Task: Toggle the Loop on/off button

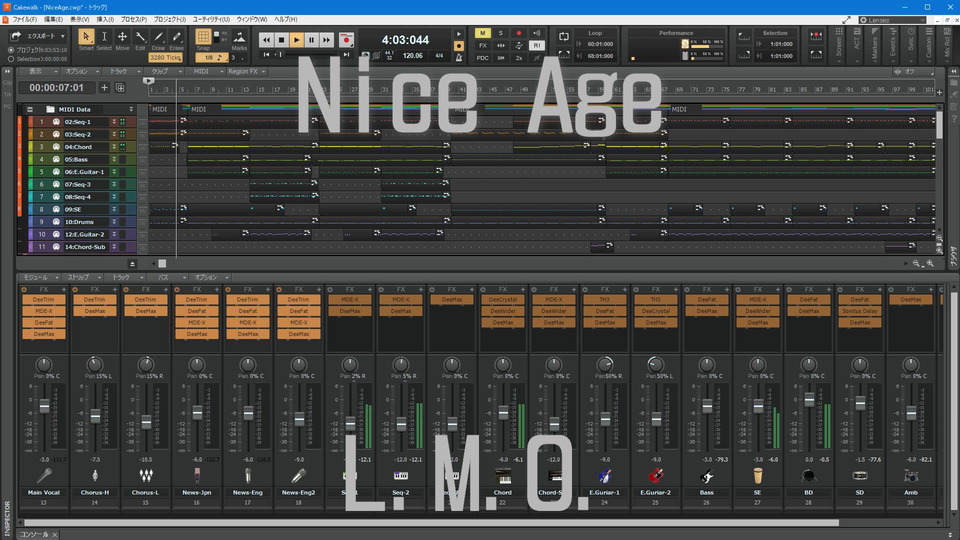Action: tap(563, 37)
